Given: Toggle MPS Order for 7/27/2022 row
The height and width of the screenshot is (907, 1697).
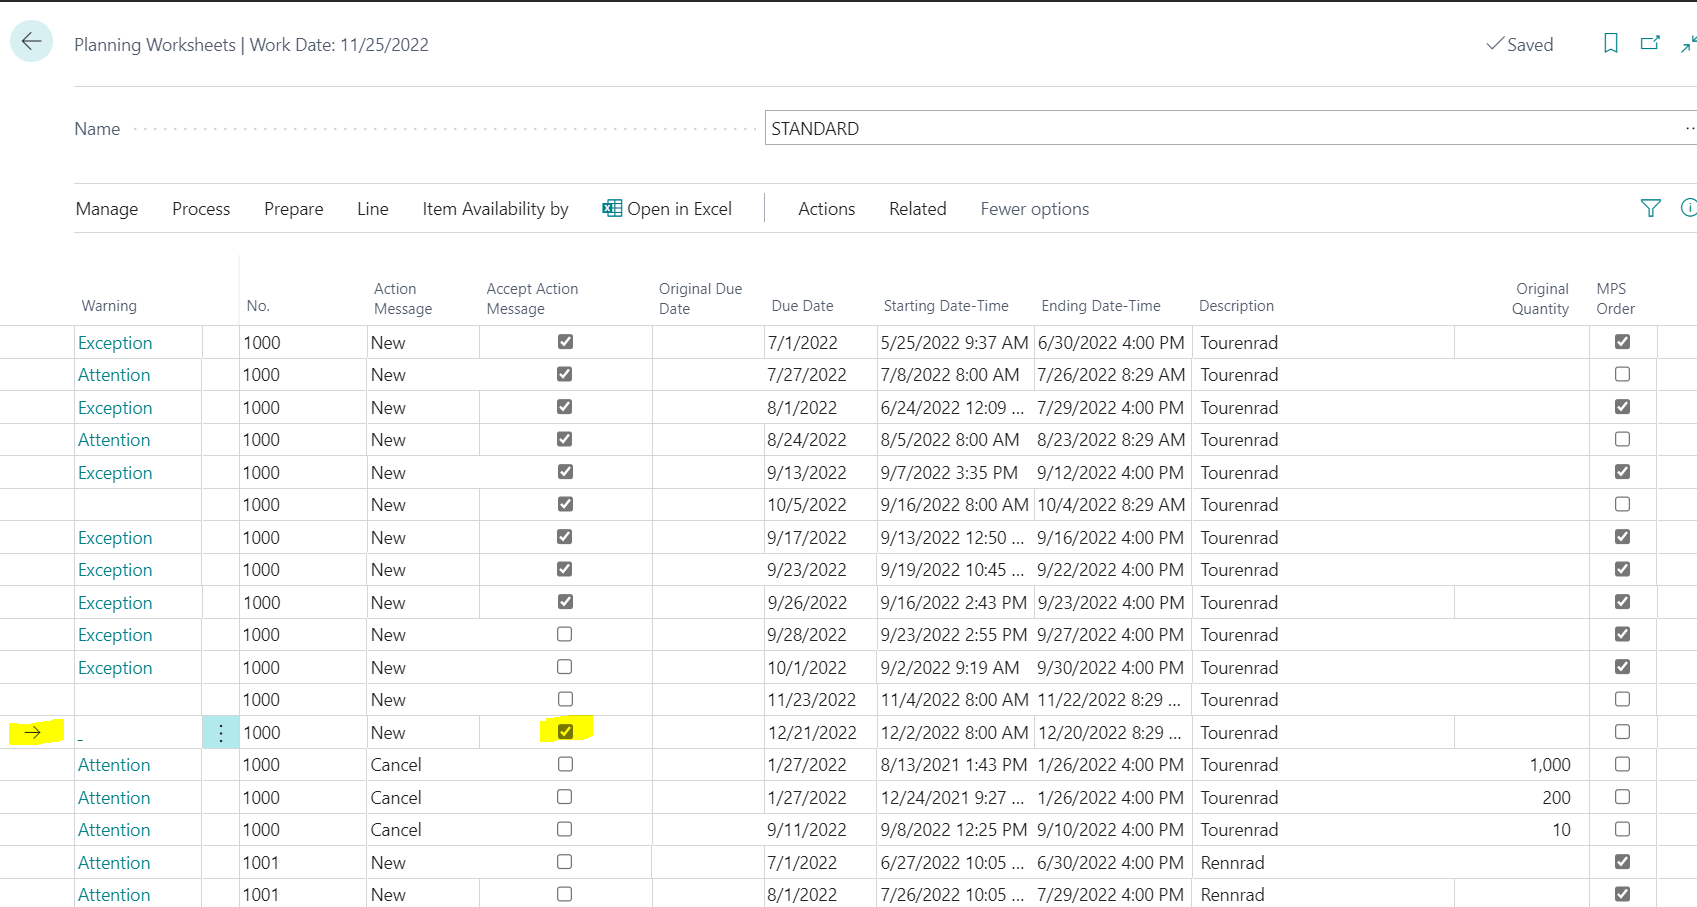Looking at the screenshot, I should (1622, 374).
